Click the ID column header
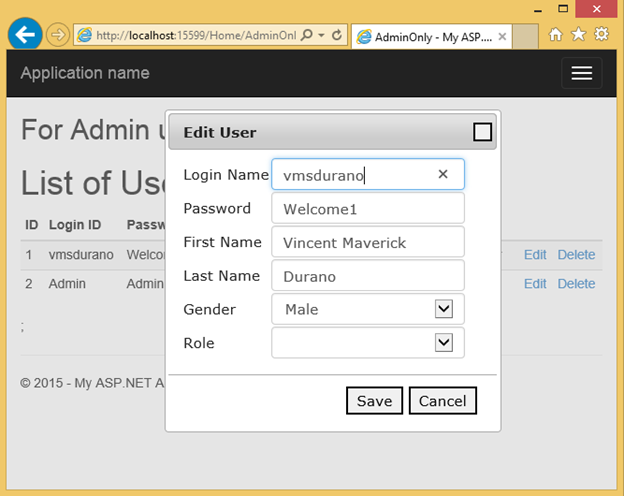The width and height of the screenshot is (624, 496). (x=31, y=225)
